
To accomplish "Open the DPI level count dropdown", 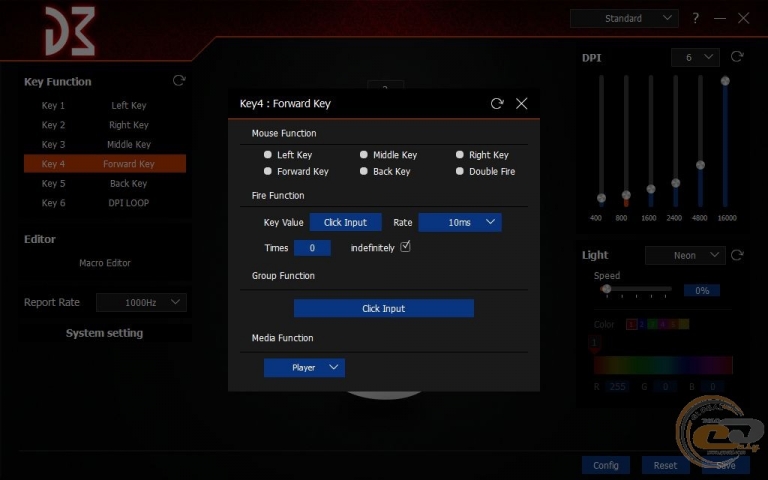I will tap(695, 57).
